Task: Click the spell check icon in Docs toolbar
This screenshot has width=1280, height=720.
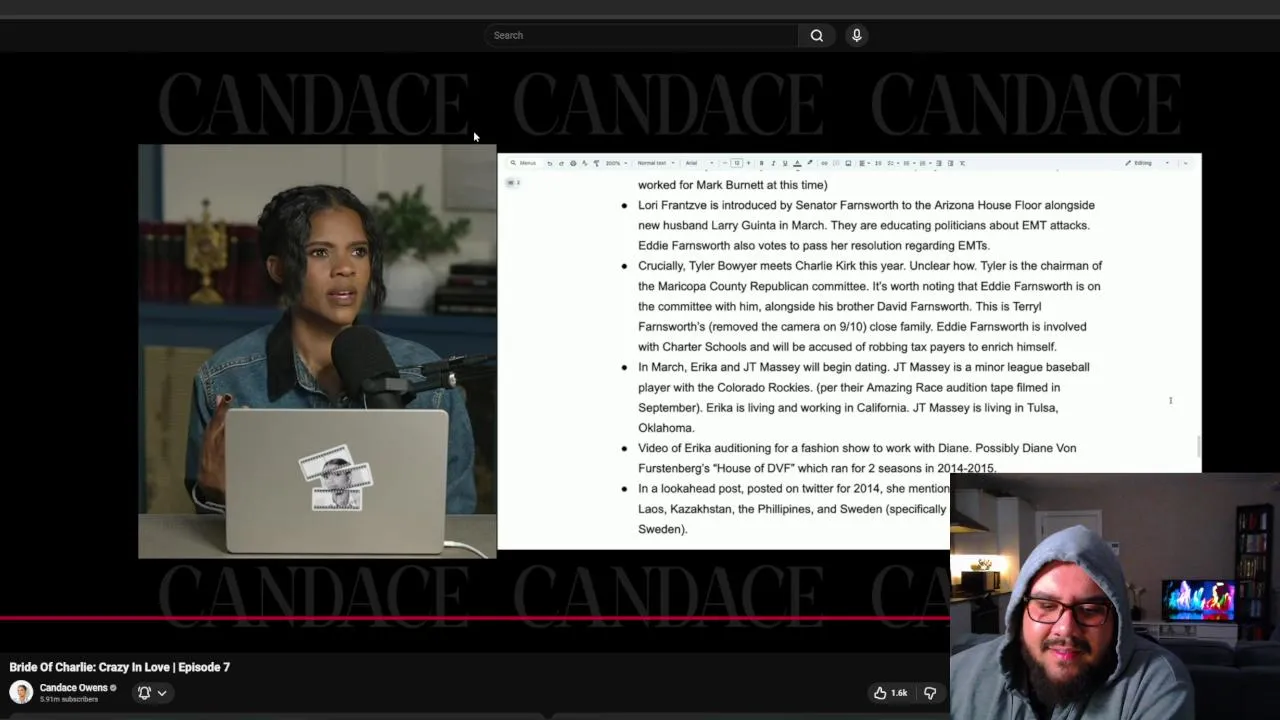Action: [x=584, y=163]
